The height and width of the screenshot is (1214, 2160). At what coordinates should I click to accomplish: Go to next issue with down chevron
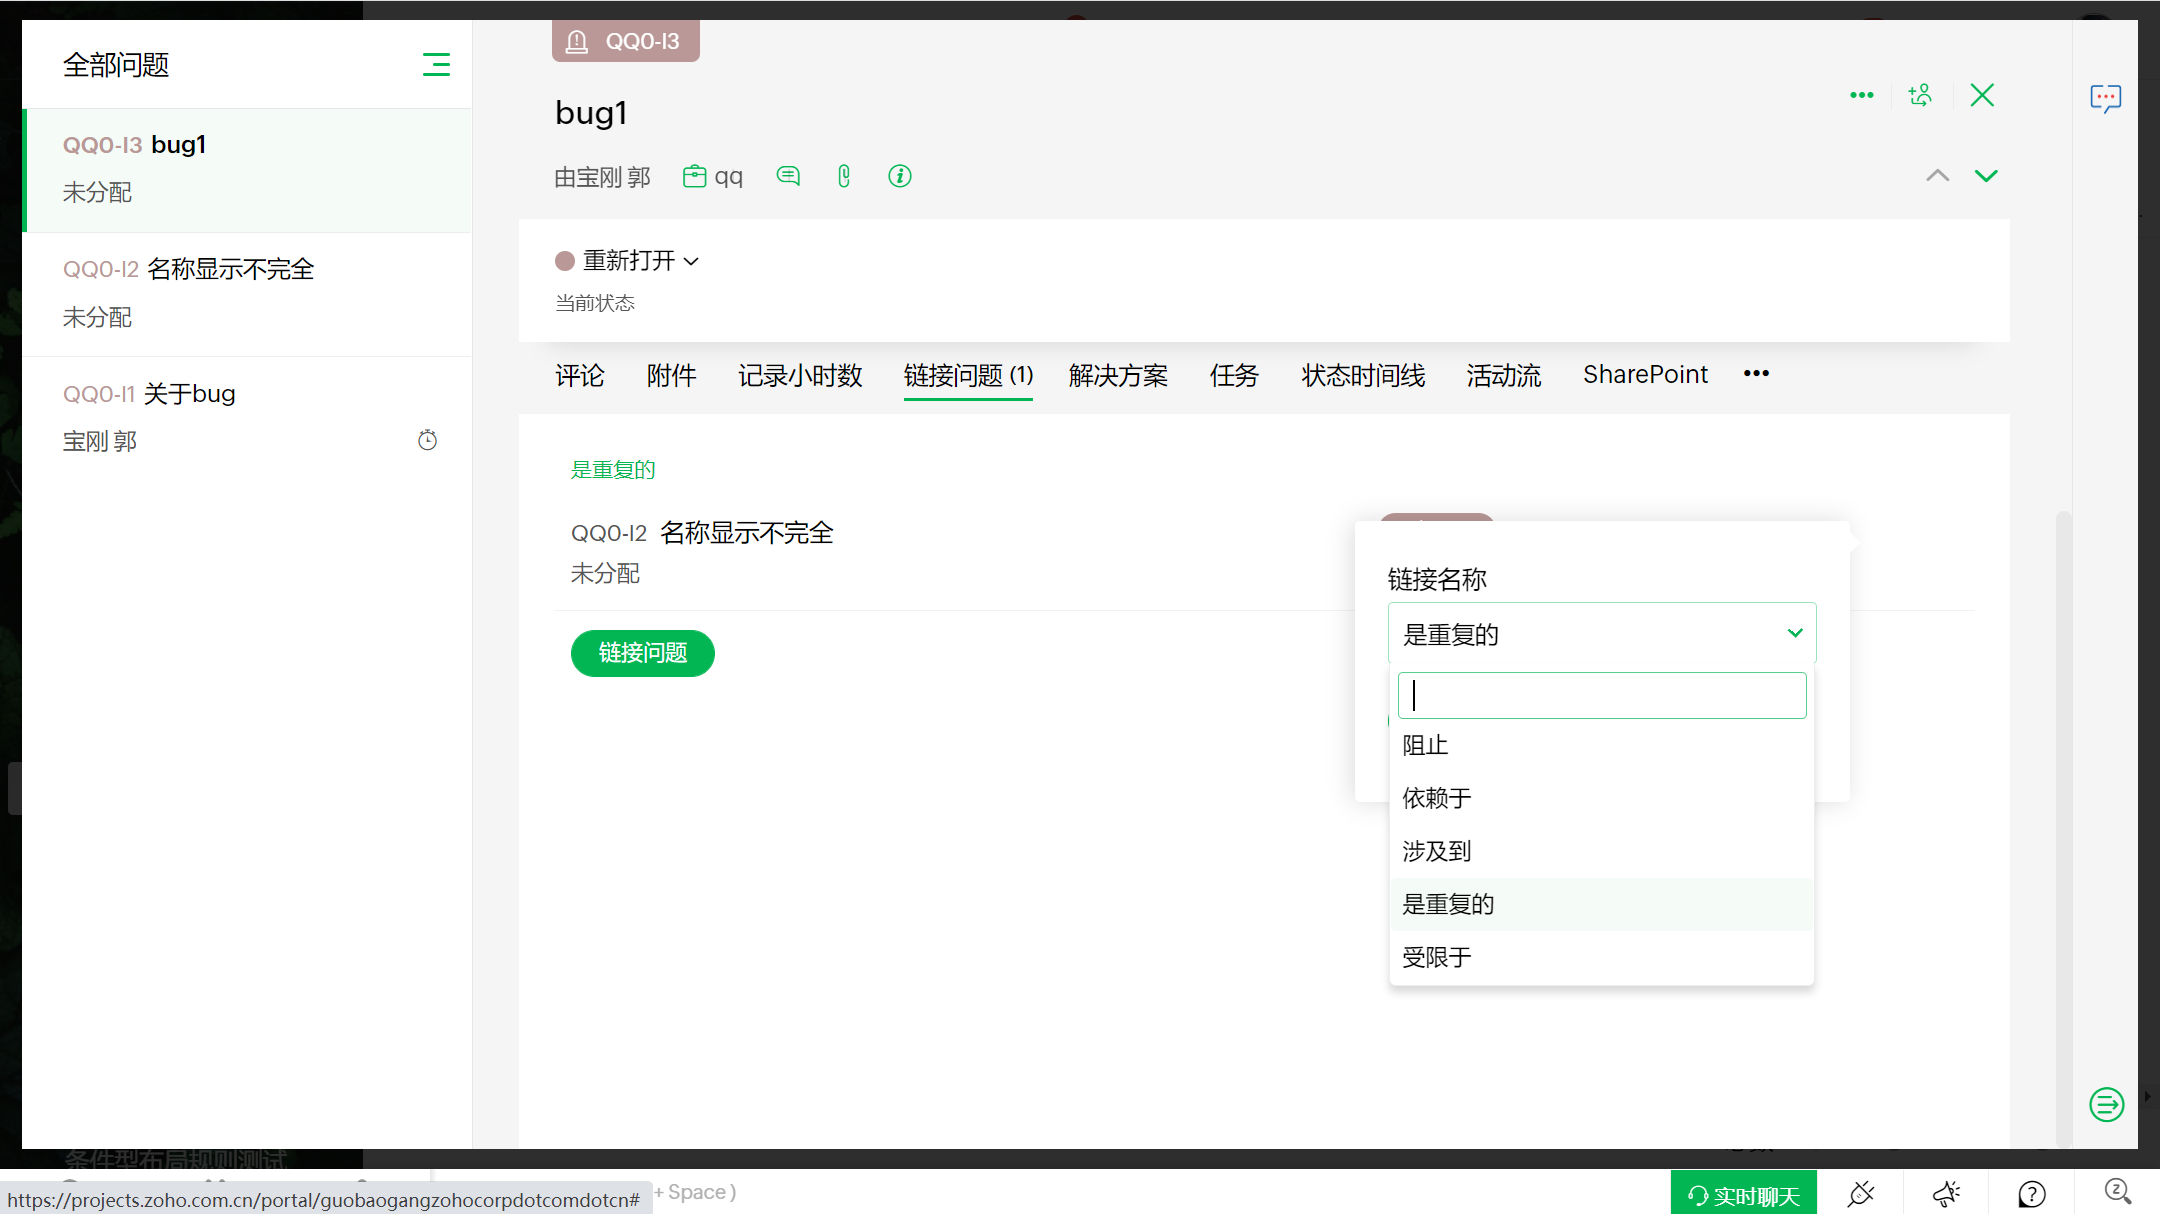(1985, 176)
